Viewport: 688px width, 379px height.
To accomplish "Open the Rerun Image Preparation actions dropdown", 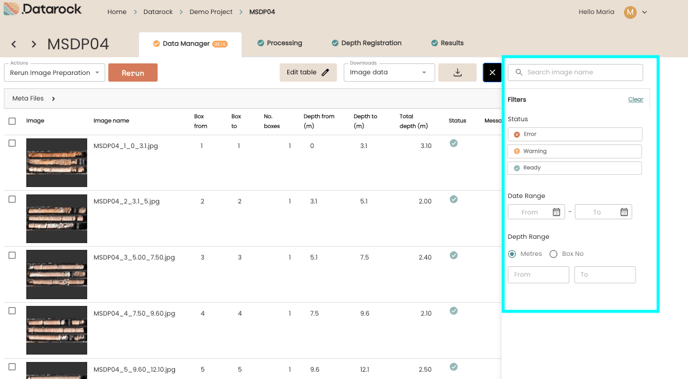I will coord(54,73).
